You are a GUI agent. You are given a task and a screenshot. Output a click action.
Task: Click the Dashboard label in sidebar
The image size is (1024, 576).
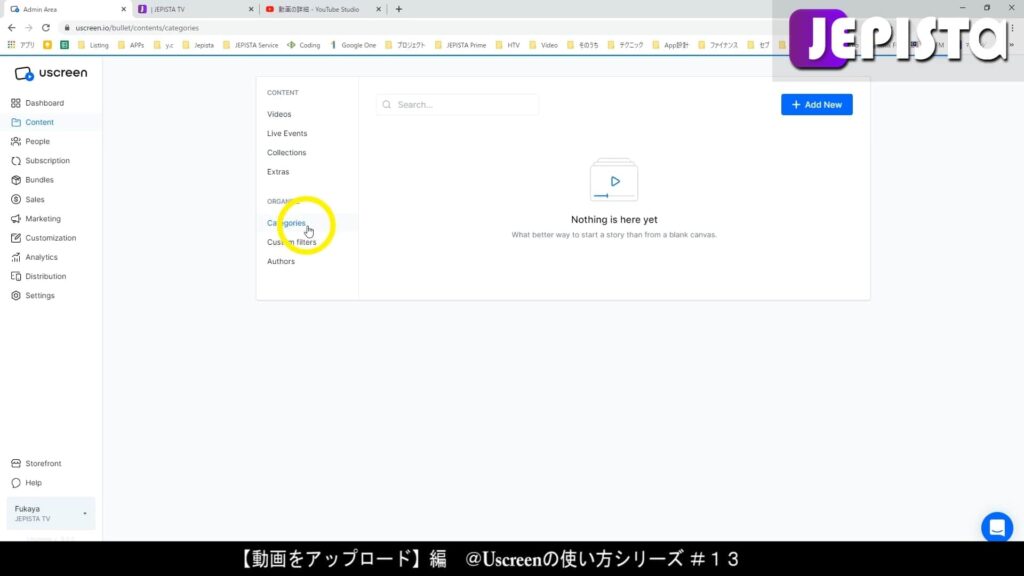[x=44, y=103]
